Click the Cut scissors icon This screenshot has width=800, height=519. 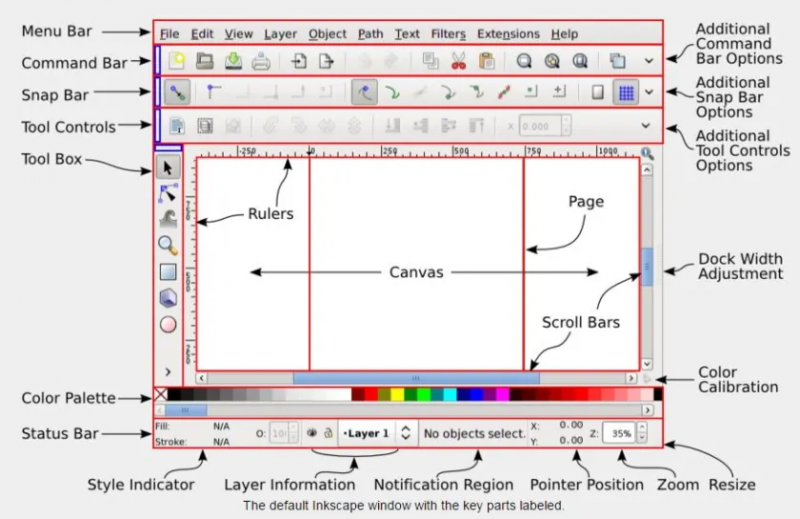tap(458, 61)
